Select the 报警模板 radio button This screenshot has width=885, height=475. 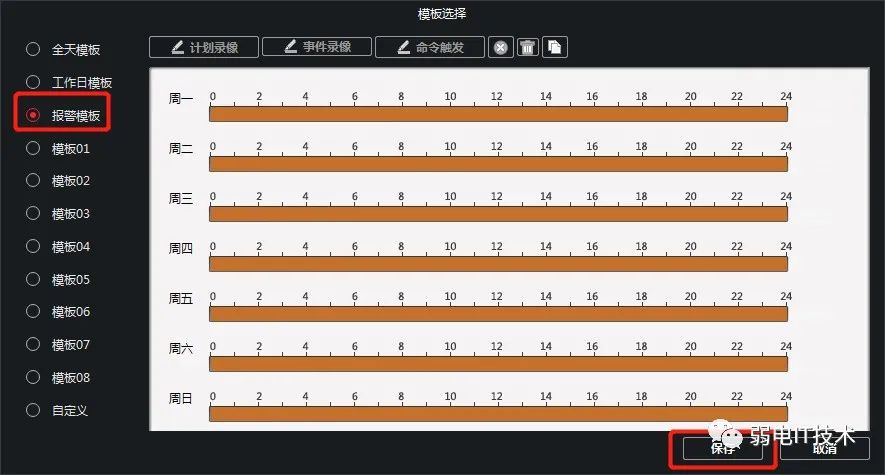33,115
